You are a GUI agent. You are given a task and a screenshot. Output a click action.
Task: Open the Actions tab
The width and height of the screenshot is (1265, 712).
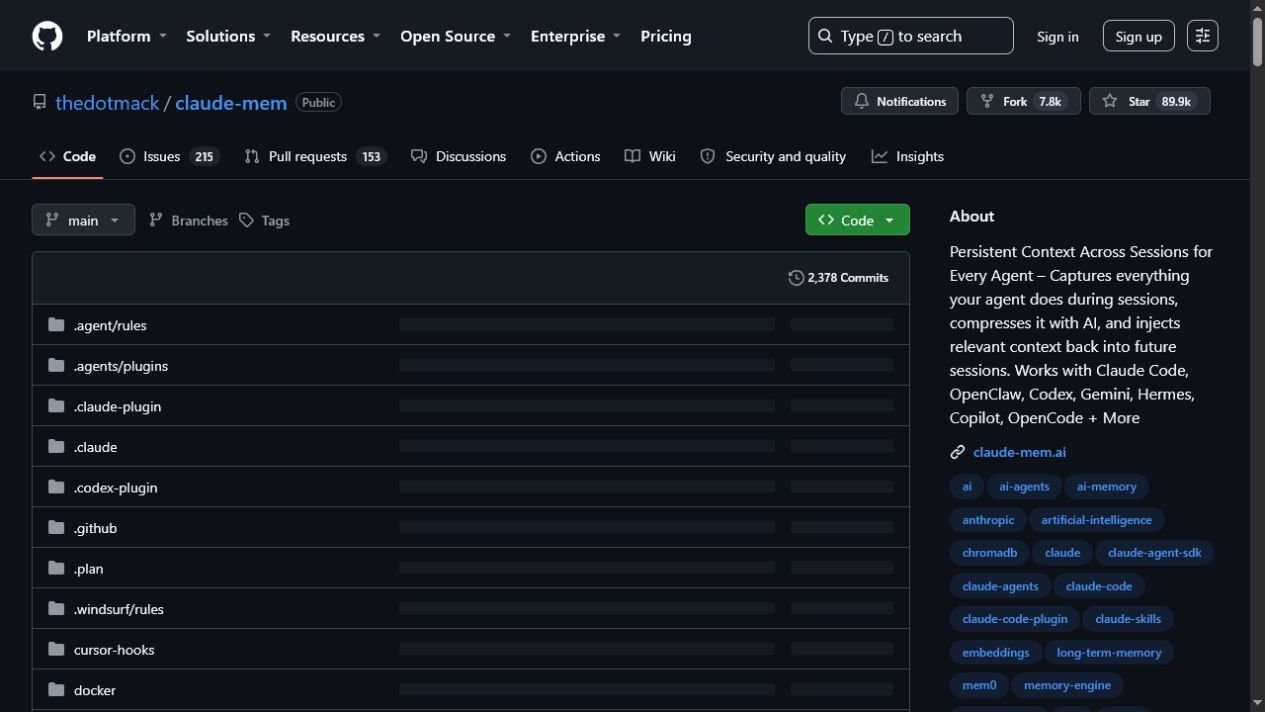pyautogui.click(x=565, y=156)
